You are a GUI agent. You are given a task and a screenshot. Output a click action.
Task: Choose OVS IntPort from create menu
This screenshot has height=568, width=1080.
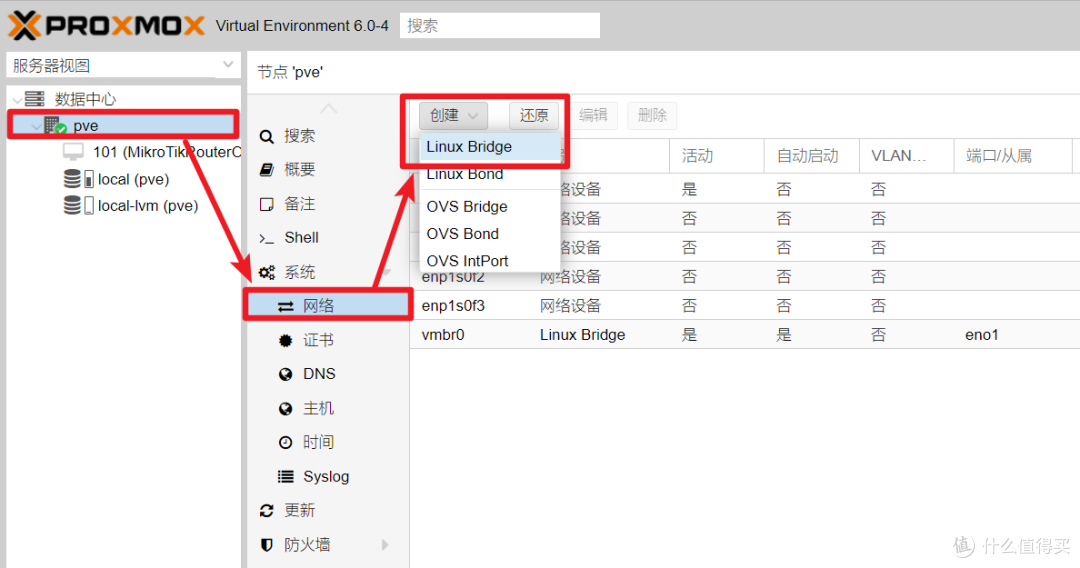pos(490,261)
